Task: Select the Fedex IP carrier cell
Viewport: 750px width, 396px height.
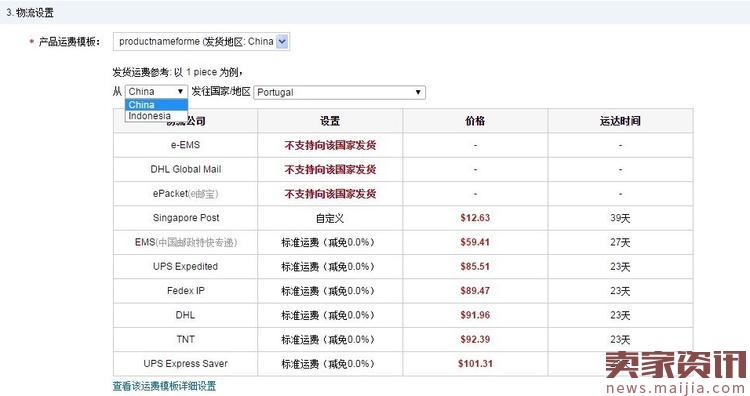Action: coord(186,291)
